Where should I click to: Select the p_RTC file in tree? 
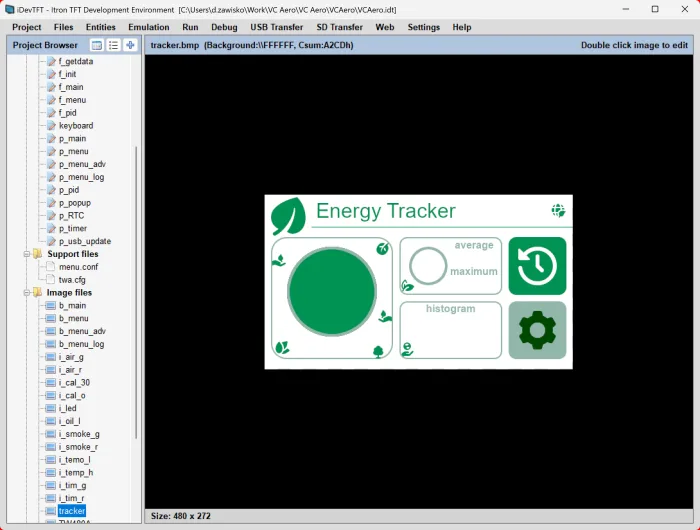point(71,216)
